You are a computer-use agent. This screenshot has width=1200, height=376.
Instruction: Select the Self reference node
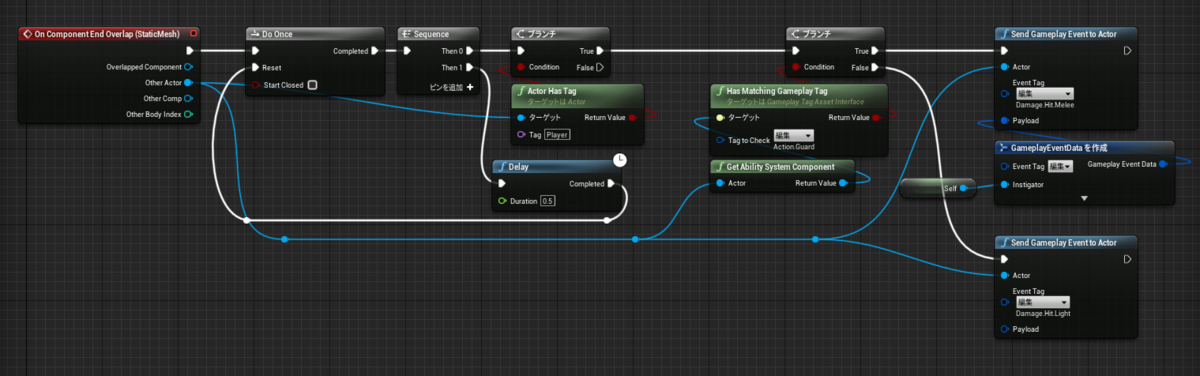point(937,188)
